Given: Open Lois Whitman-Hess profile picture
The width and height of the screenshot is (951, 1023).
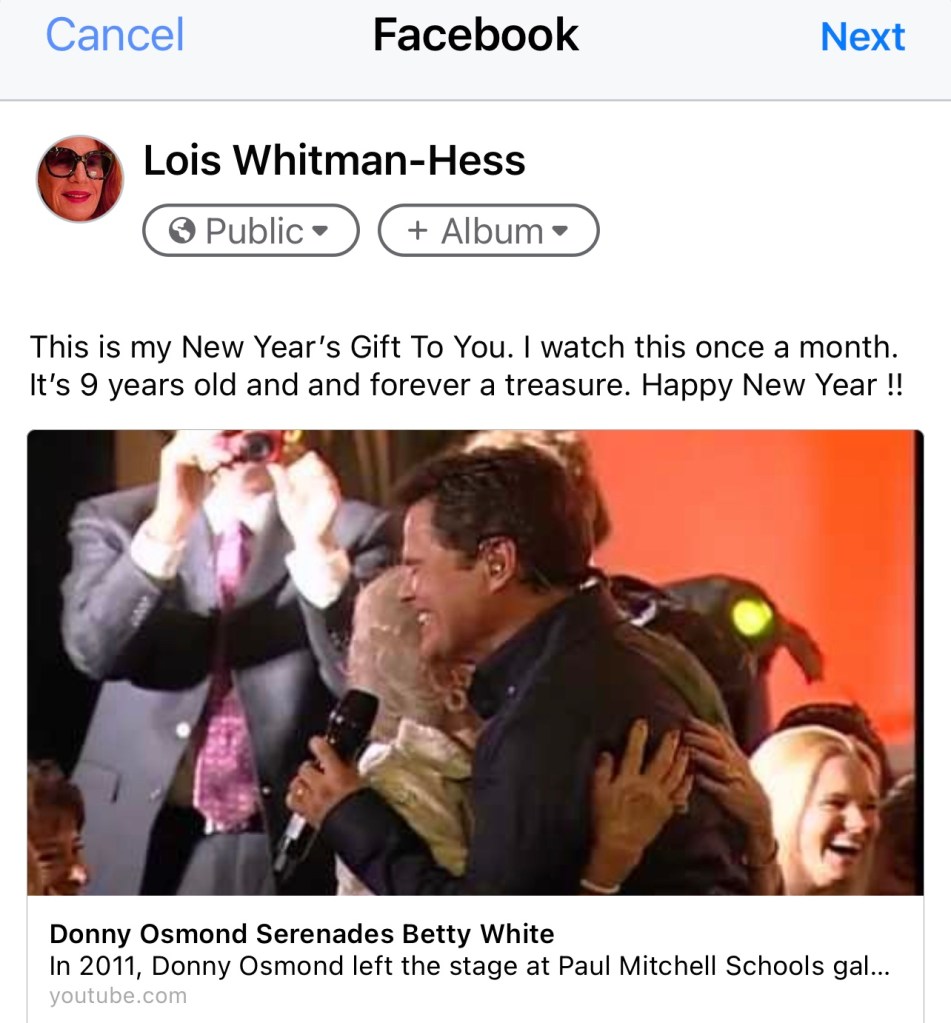Looking at the screenshot, I should (x=80, y=179).
